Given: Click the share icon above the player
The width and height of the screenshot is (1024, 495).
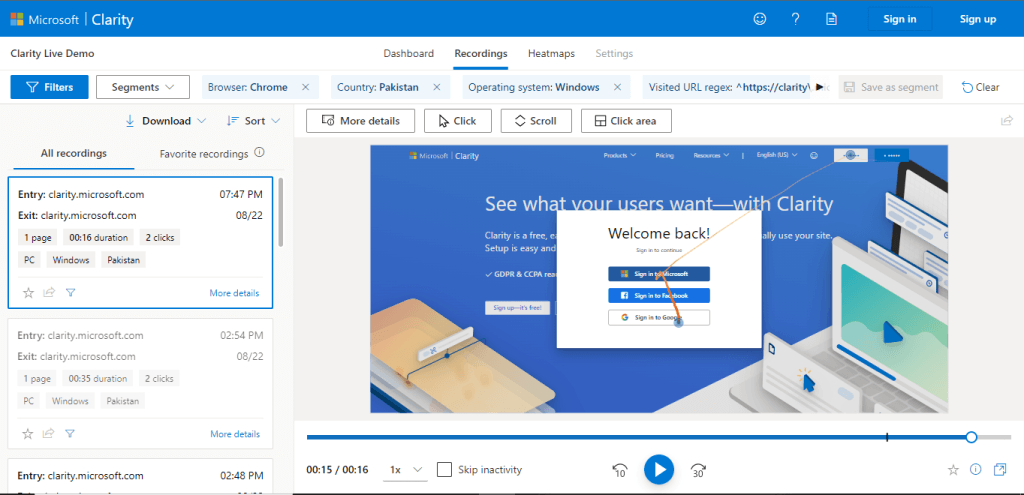Looking at the screenshot, I should 1006,121.
